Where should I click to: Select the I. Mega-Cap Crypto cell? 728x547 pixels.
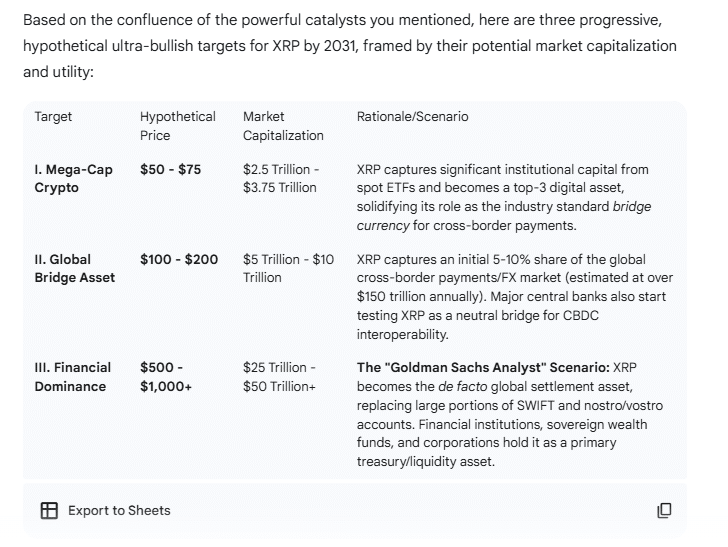pos(73,178)
